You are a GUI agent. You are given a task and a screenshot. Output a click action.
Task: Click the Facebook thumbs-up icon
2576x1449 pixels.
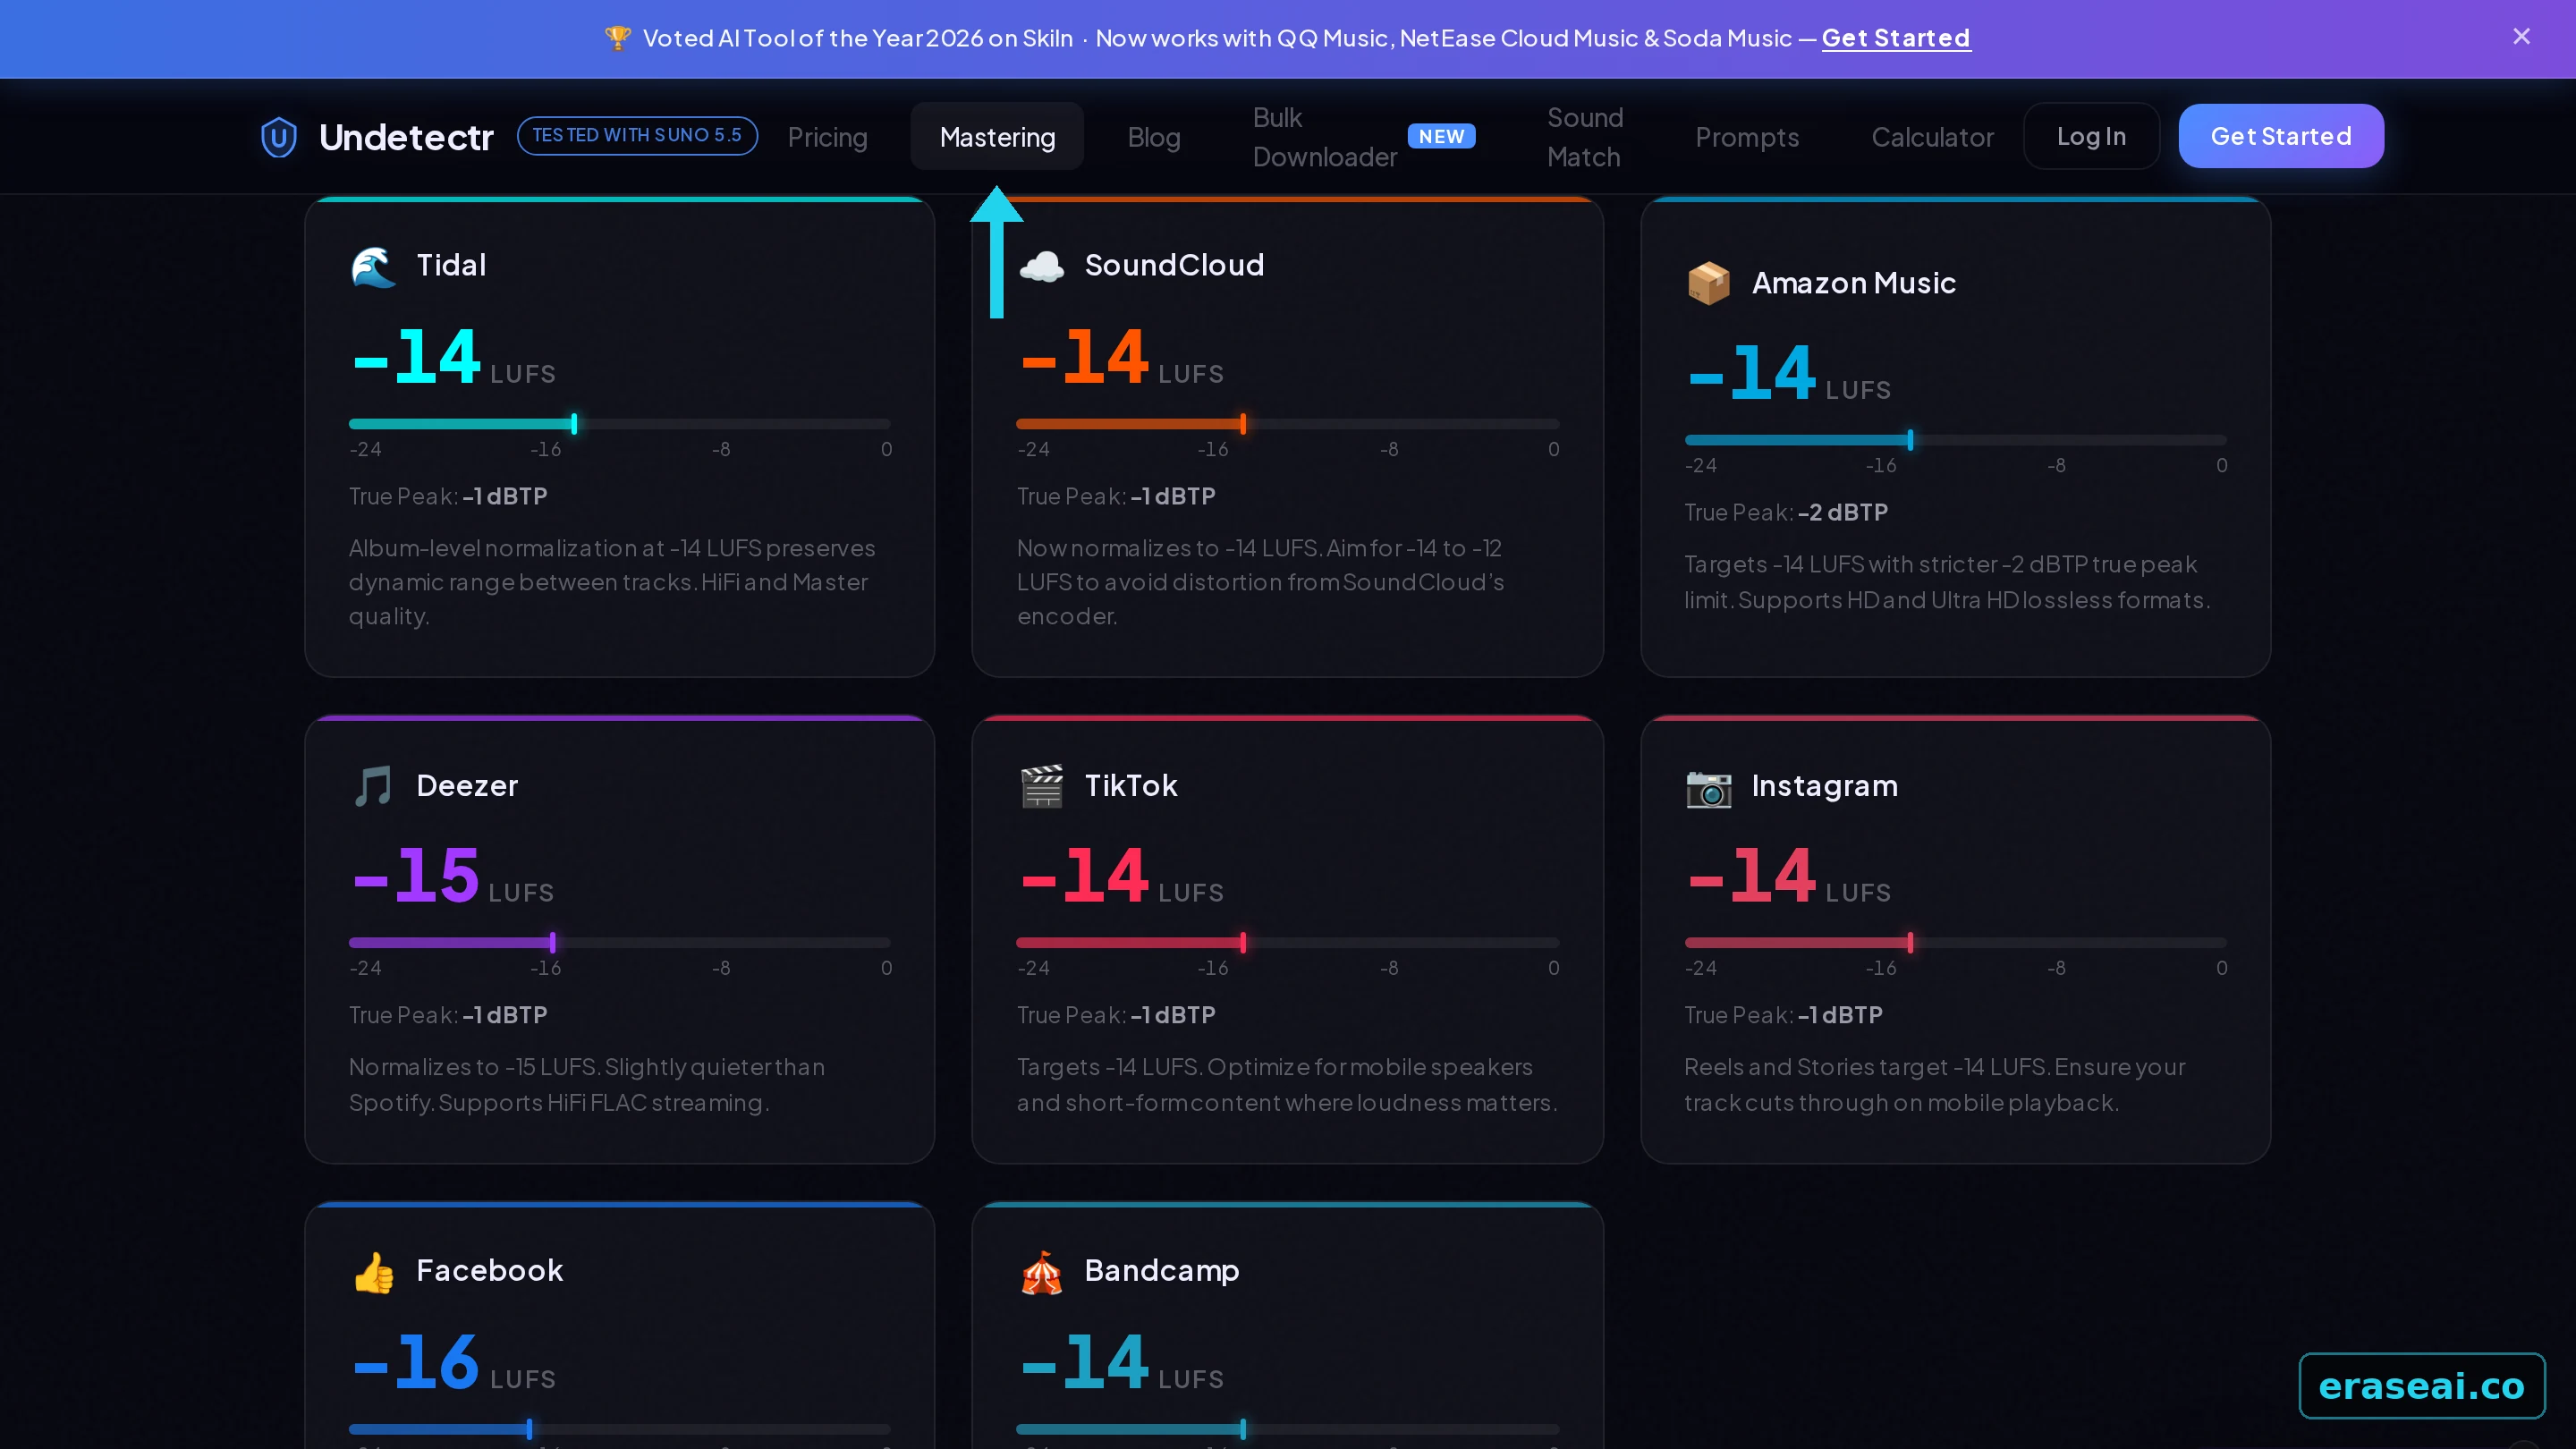coord(373,1272)
